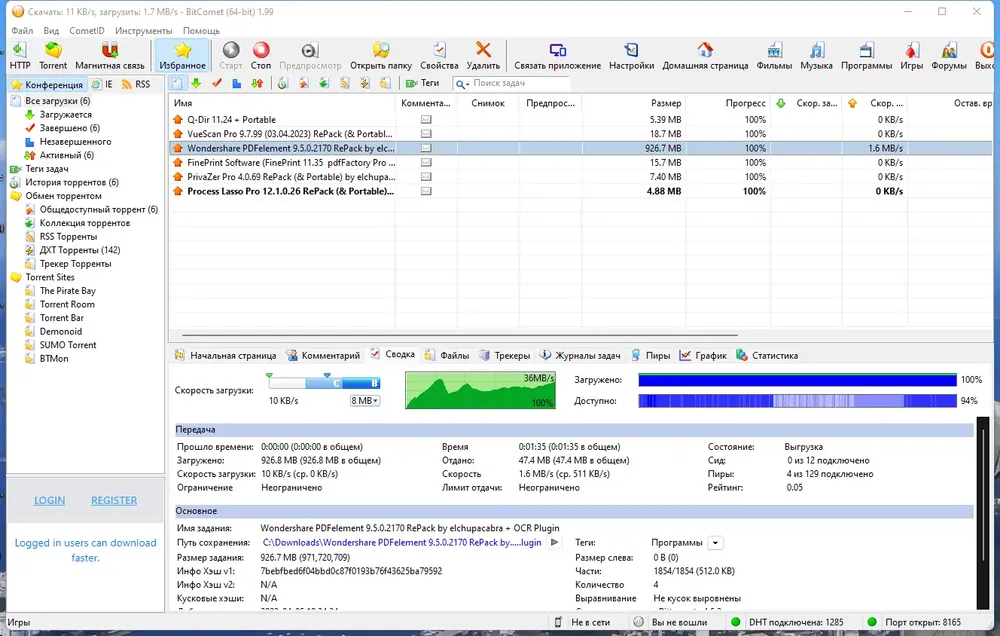Click the Игры games toolbar icon
The width and height of the screenshot is (1000, 636).
[x=911, y=55]
